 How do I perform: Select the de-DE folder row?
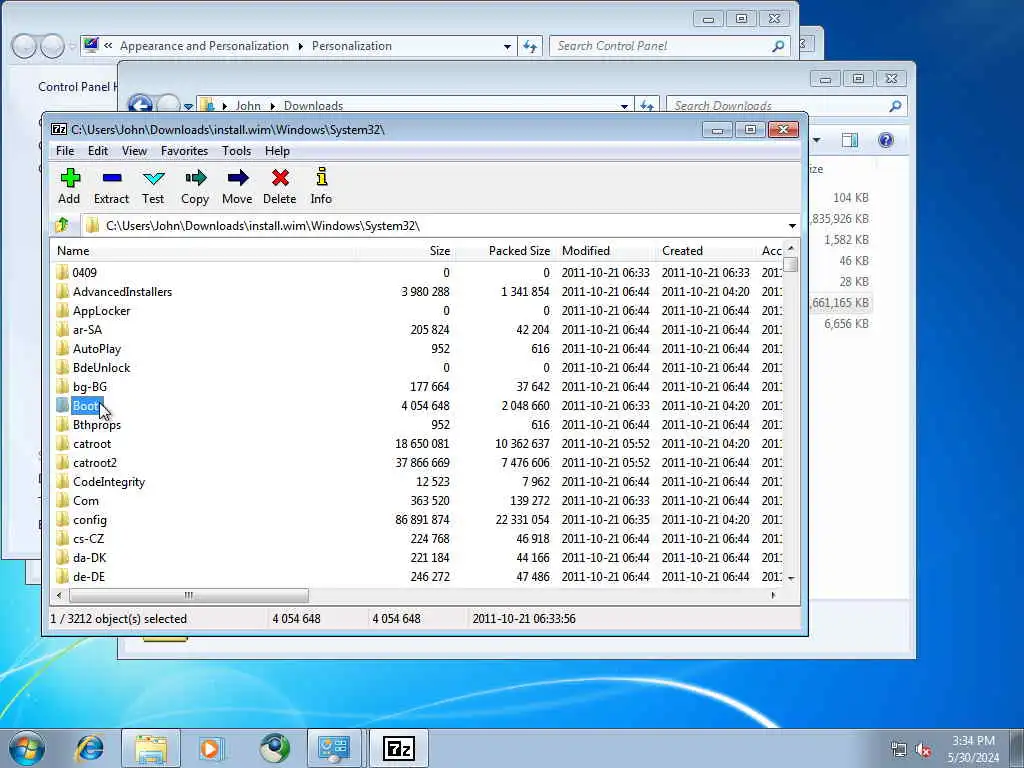click(418, 576)
